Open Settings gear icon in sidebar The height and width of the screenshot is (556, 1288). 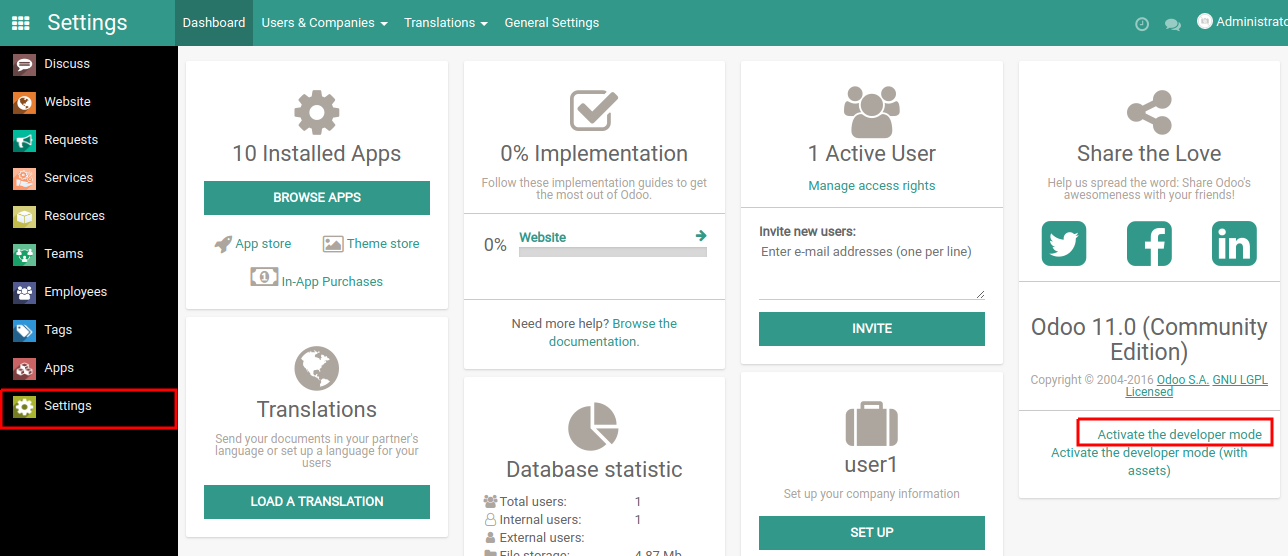(x=25, y=406)
